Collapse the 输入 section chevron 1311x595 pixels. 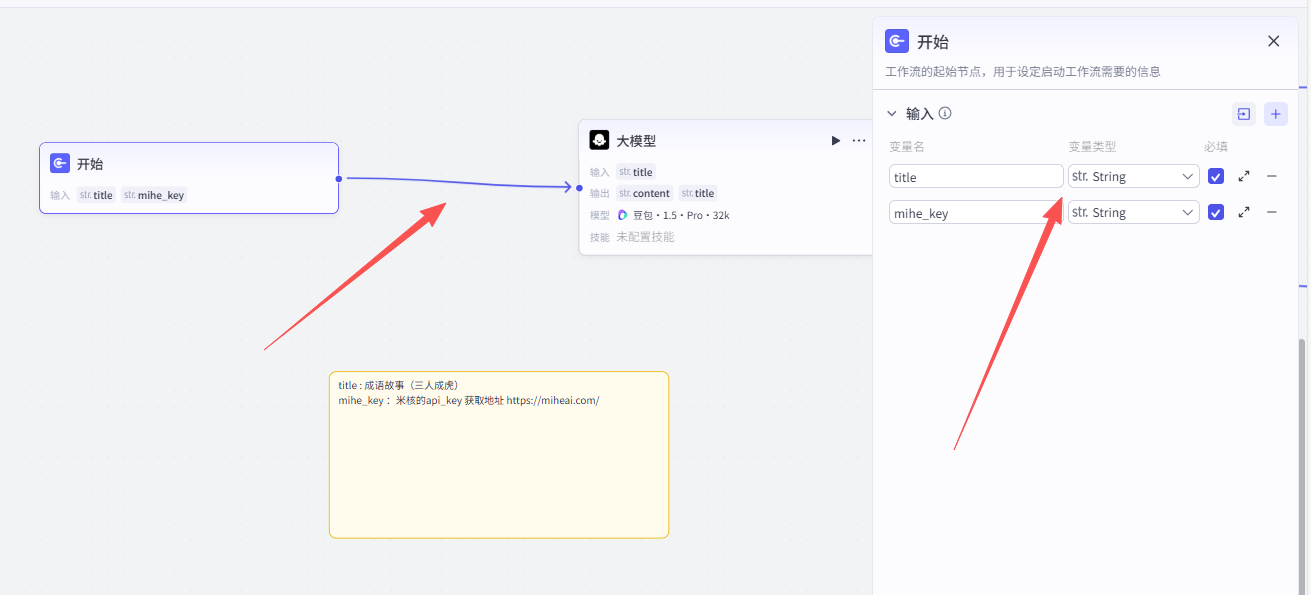[892, 114]
